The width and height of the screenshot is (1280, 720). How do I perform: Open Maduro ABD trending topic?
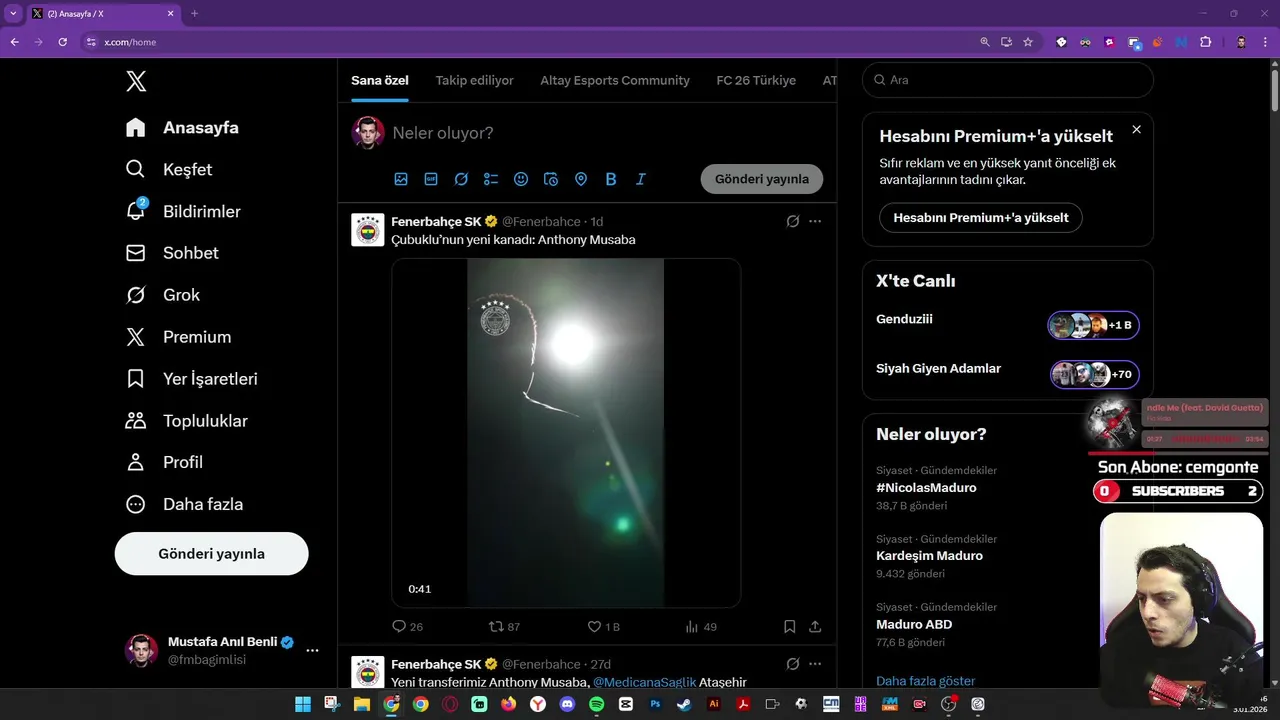[x=914, y=624]
